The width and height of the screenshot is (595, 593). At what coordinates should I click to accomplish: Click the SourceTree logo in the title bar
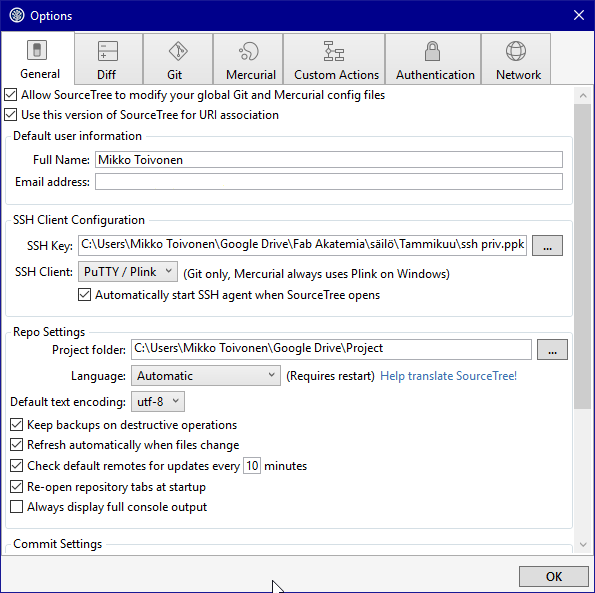pos(17,16)
